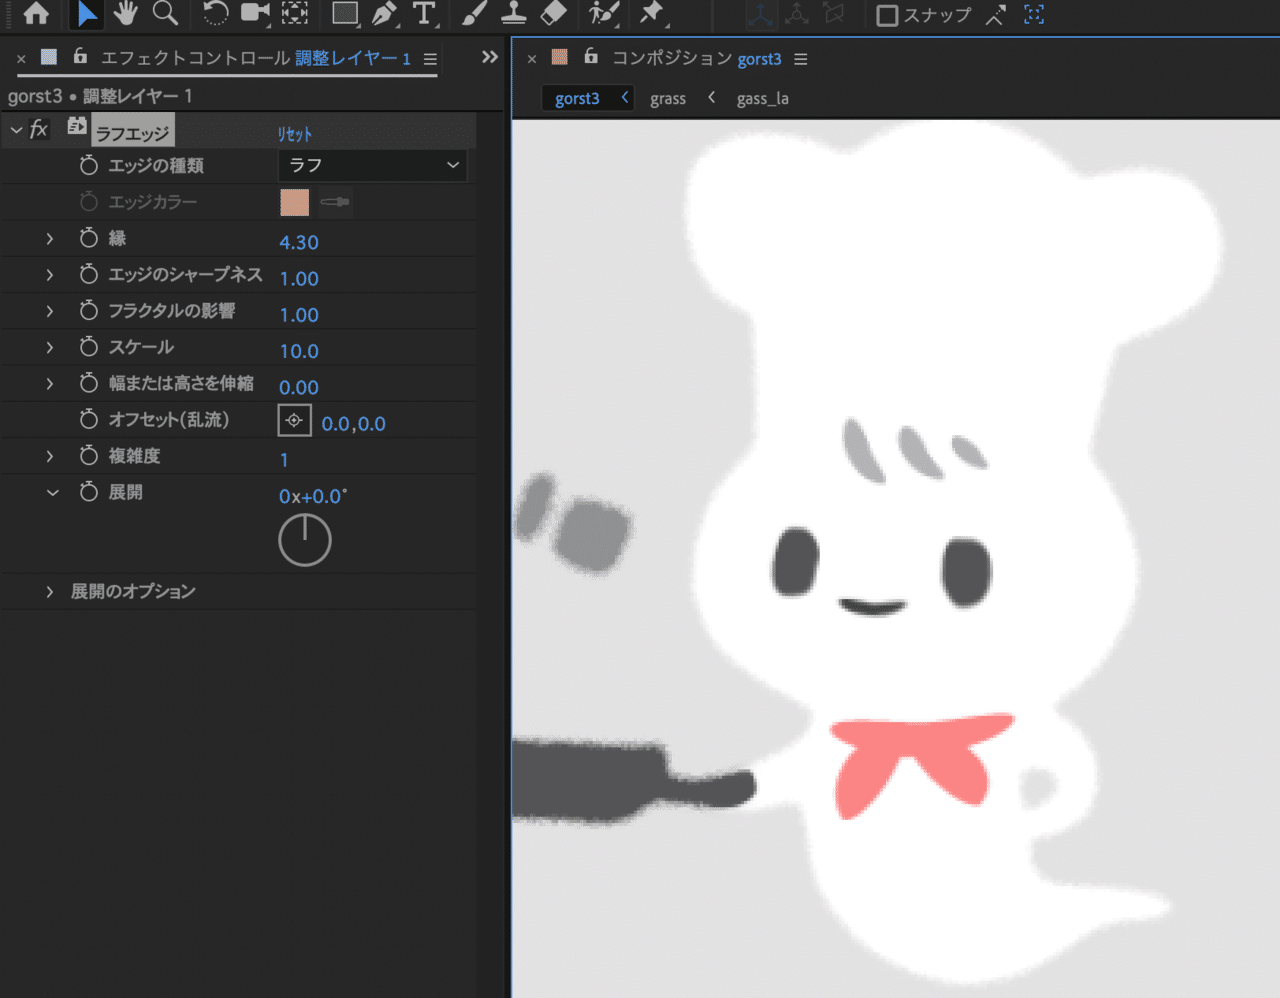The width and height of the screenshot is (1280, 998).
Task: Toggle stopwatch for 縁
Action: [x=89, y=237]
